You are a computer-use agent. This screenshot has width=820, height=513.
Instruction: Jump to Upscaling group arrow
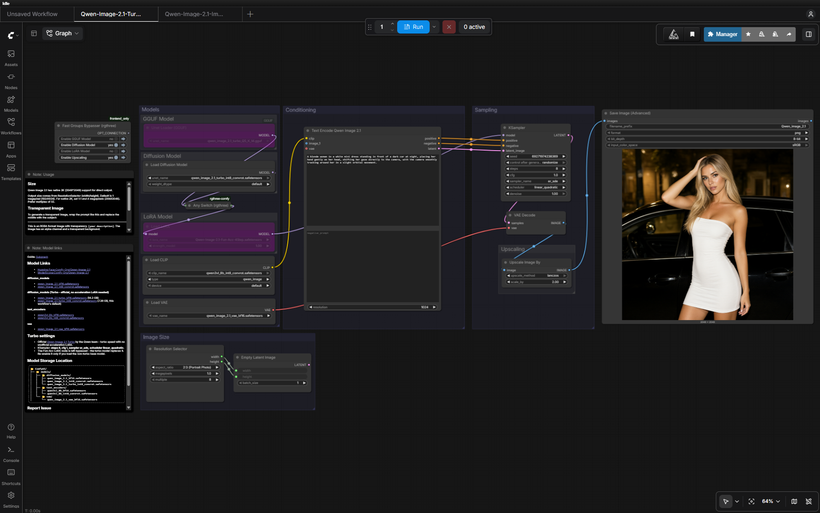pyautogui.click(x=123, y=157)
